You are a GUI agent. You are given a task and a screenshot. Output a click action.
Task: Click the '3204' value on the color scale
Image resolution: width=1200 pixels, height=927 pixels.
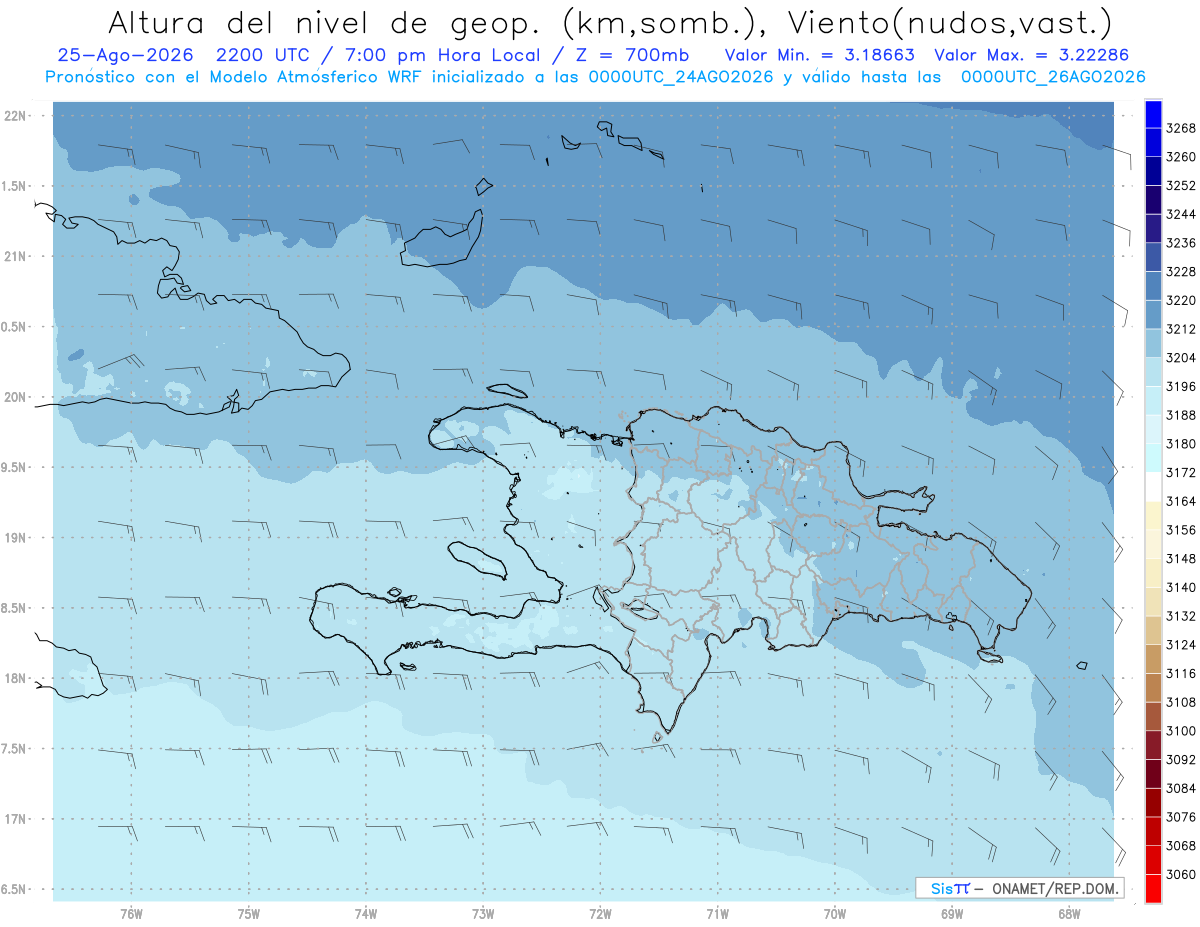[1181, 358]
